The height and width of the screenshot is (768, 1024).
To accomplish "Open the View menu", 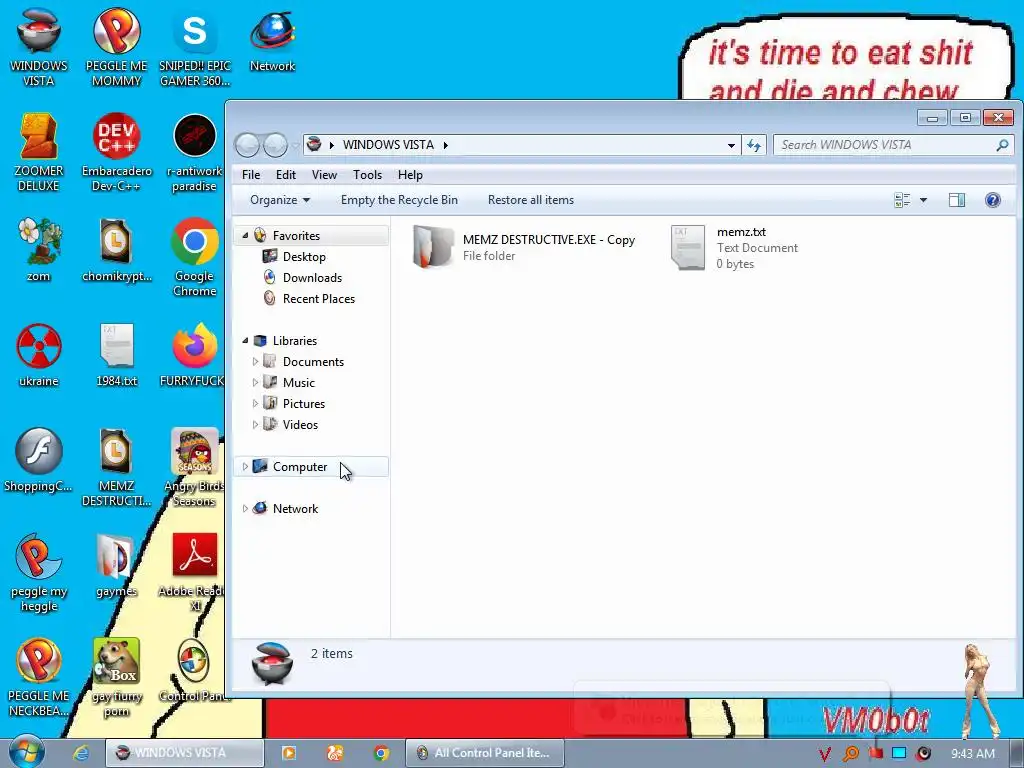I will [x=324, y=175].
